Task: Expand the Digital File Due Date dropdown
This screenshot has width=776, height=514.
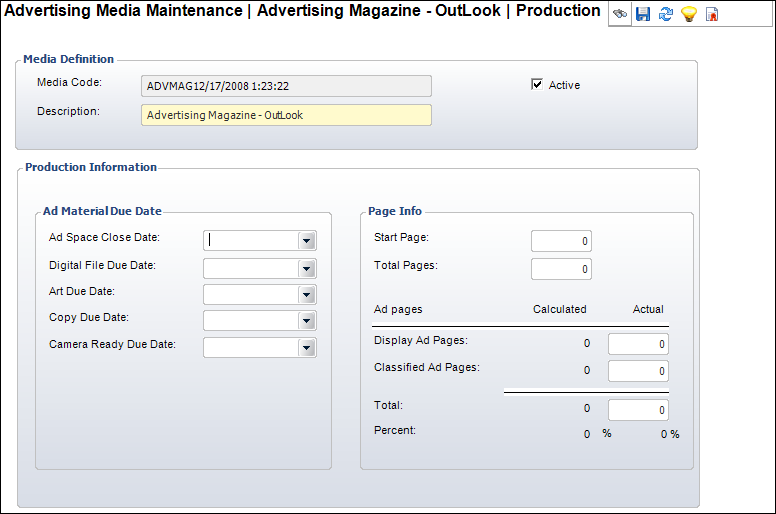Action: [307, 268]
